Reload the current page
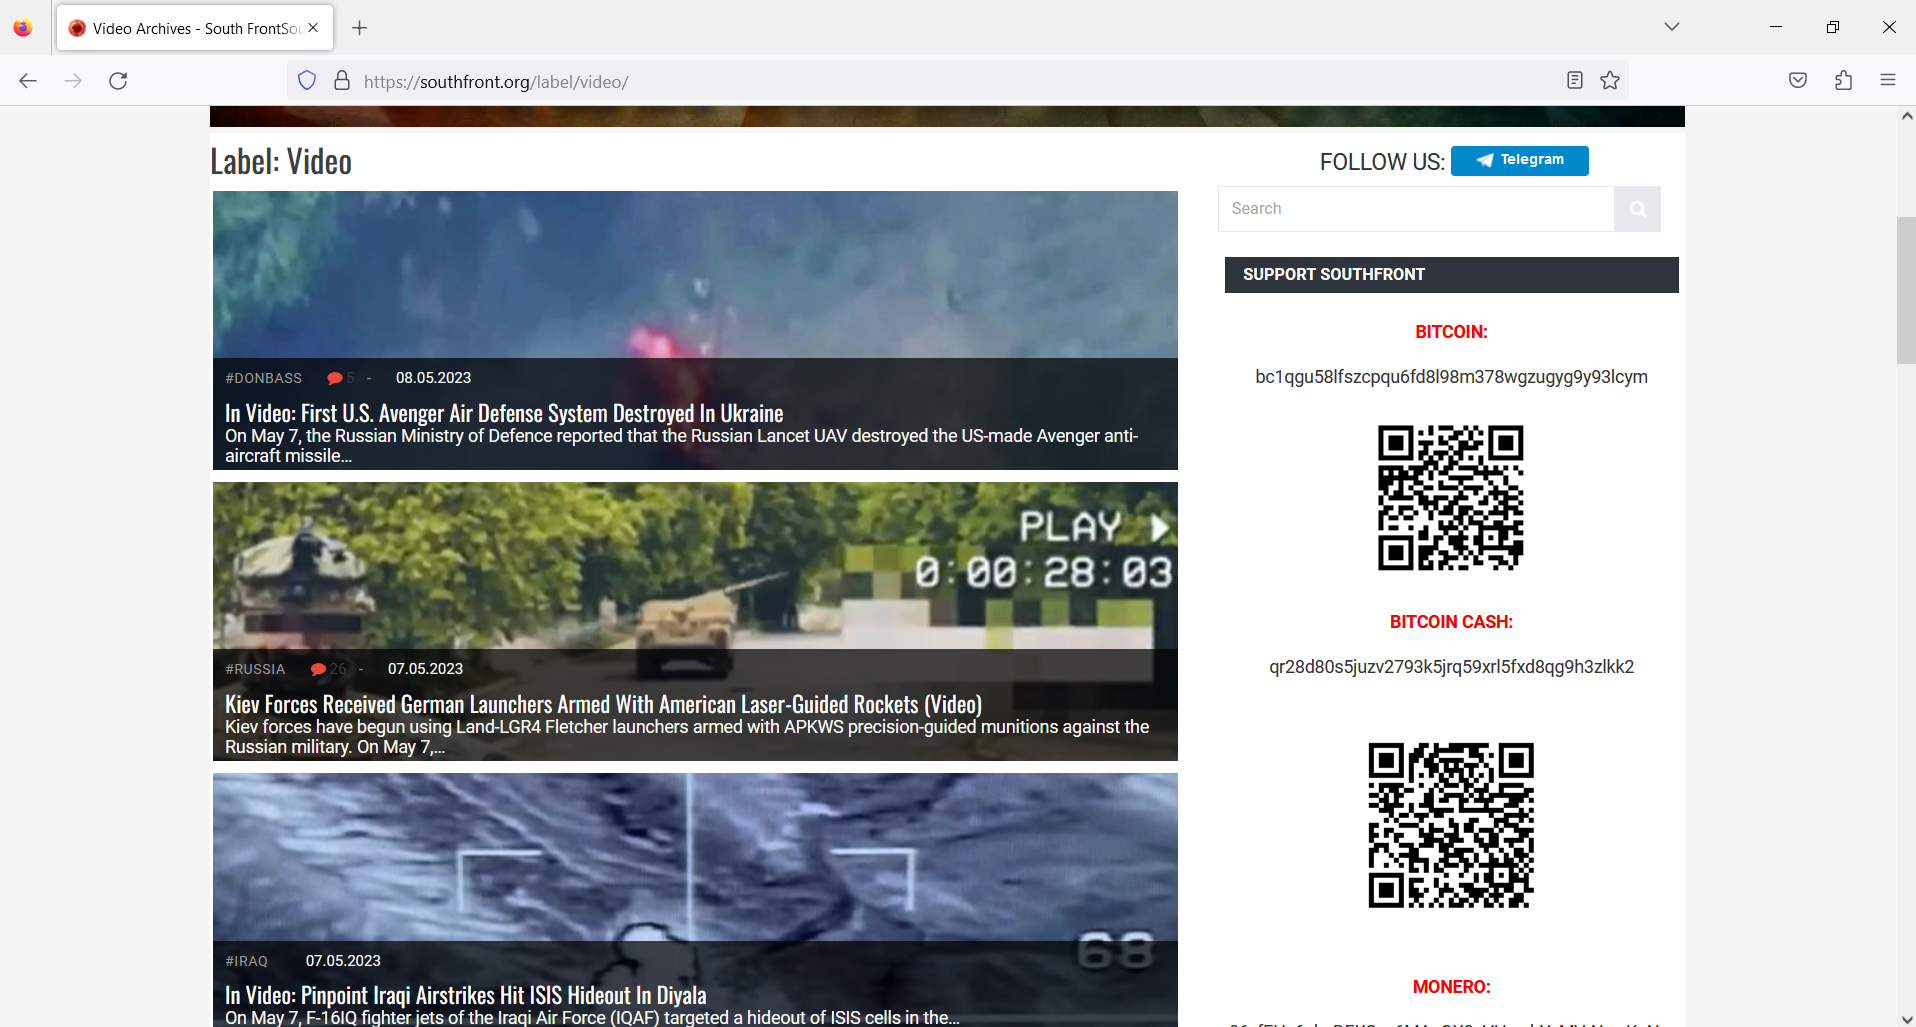This screenshot has height=1027, width=1916. click(x=117, y=80)
